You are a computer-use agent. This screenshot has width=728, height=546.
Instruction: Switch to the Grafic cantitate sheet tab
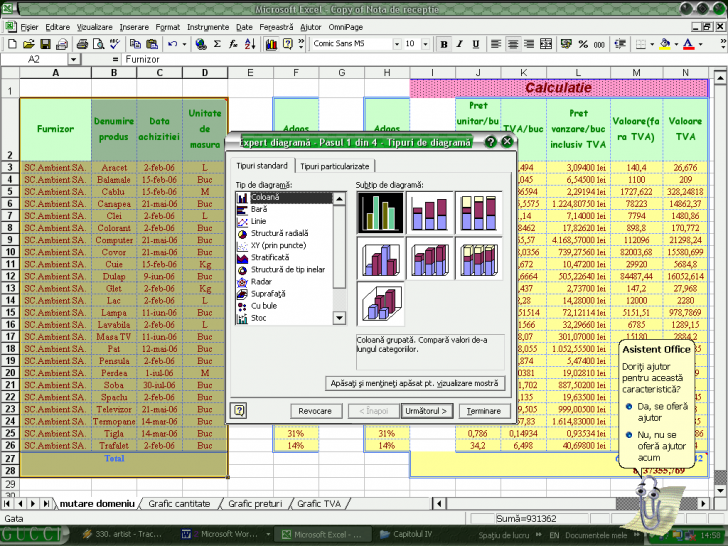pos(179,504)
